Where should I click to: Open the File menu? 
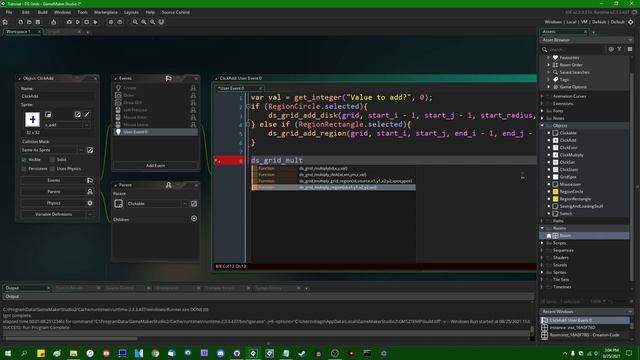[x=9, y=12]
